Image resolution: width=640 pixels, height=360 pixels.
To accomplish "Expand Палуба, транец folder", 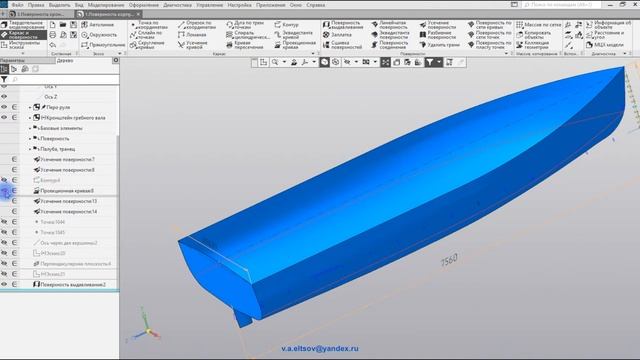I will point(30,149).
